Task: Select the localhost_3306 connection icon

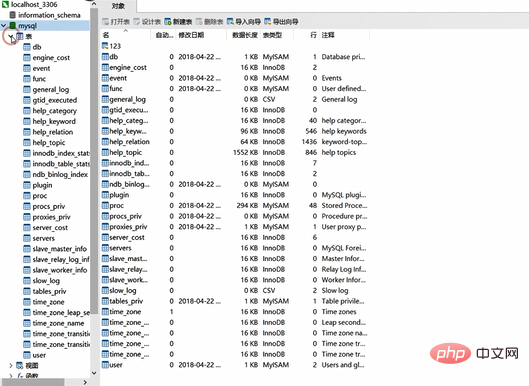Action: 5,4
